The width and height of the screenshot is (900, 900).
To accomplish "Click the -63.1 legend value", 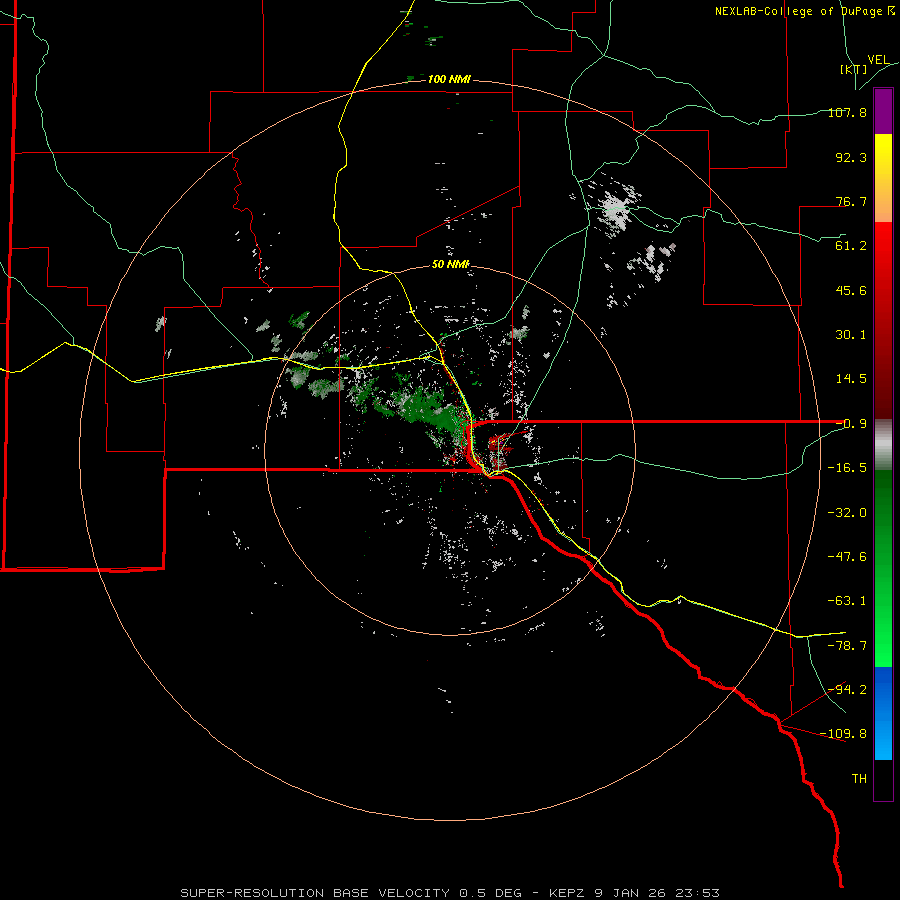I will click(x=847, y=601).
